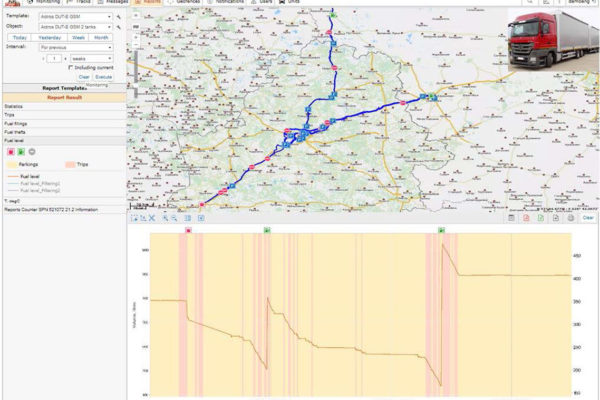
Task: Open the Users tab
Action: pos(262,2)
